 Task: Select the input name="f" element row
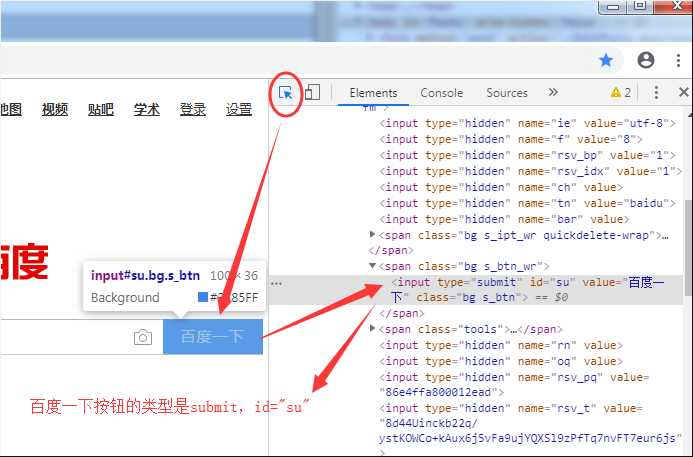point(510,139)
